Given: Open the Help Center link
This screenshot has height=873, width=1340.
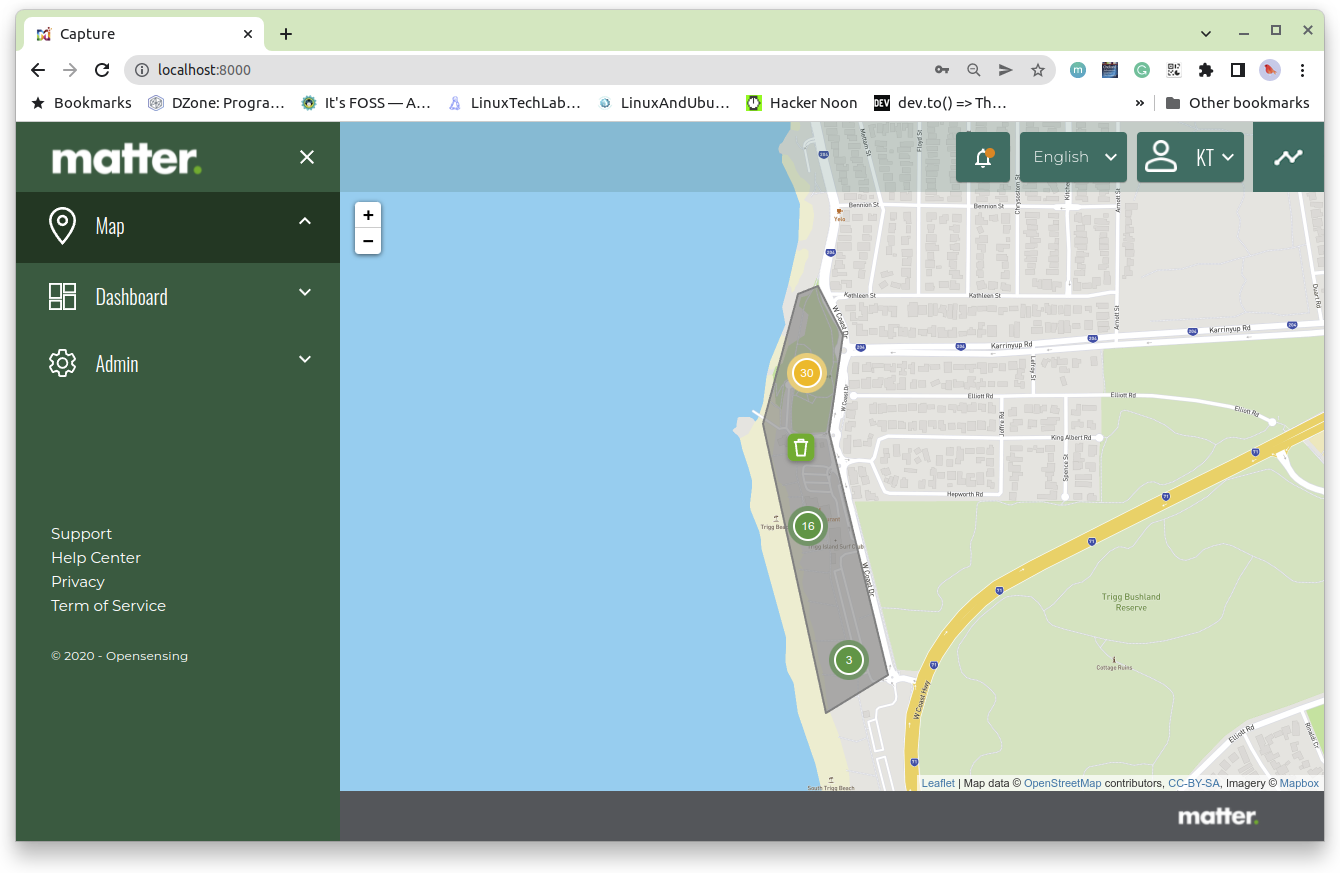Looking at the screenshot, I should click(x=96, y=558).
